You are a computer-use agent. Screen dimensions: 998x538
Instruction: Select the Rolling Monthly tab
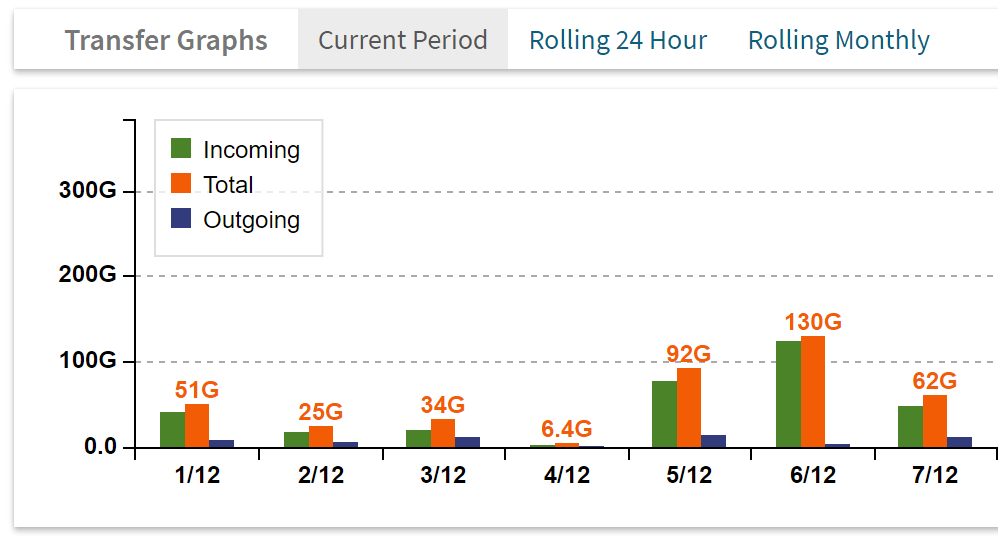coord(838,40)
